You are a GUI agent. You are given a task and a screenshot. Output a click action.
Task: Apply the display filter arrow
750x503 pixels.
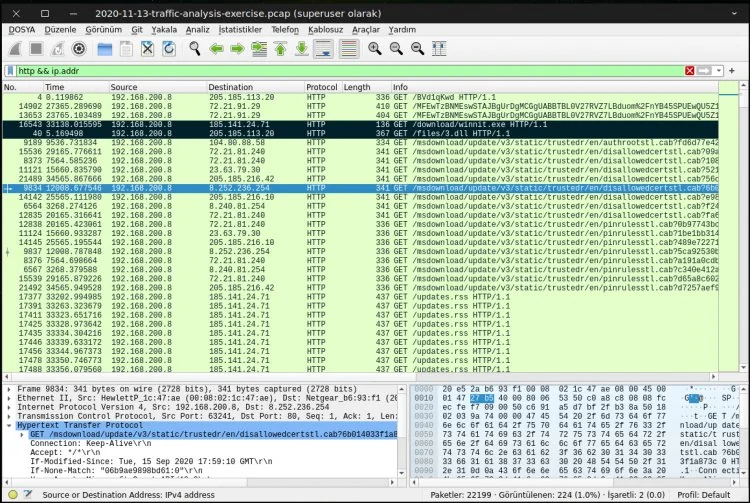(x=704, y=71)
